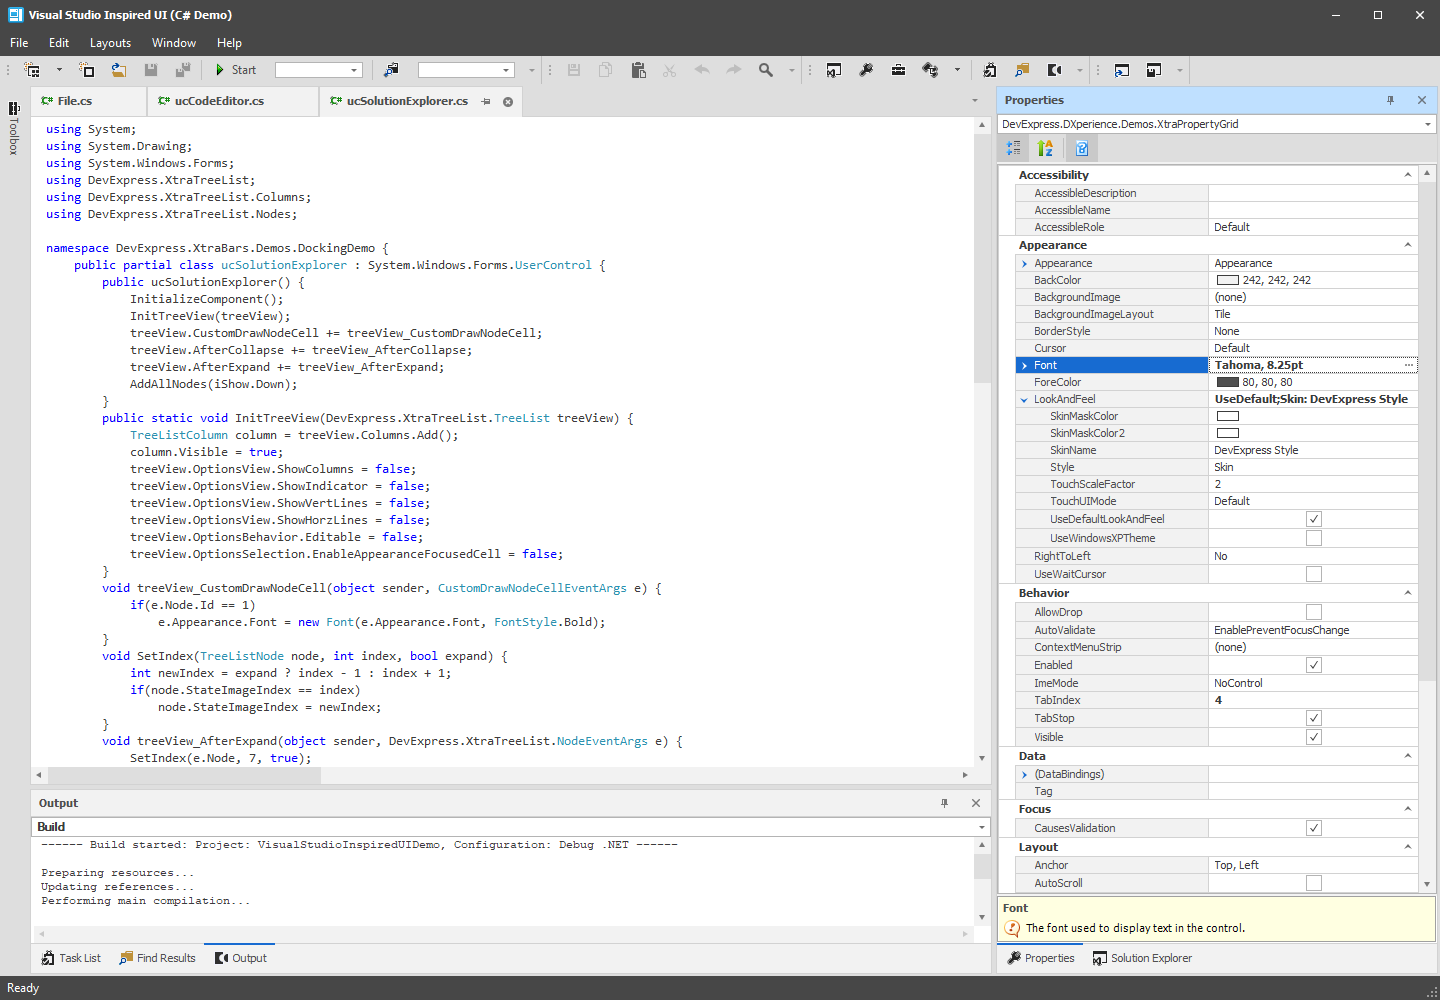1440x1000 pixels.
Task: Uncheck the TabStop property checkbox
Action: click(1314, 718)
